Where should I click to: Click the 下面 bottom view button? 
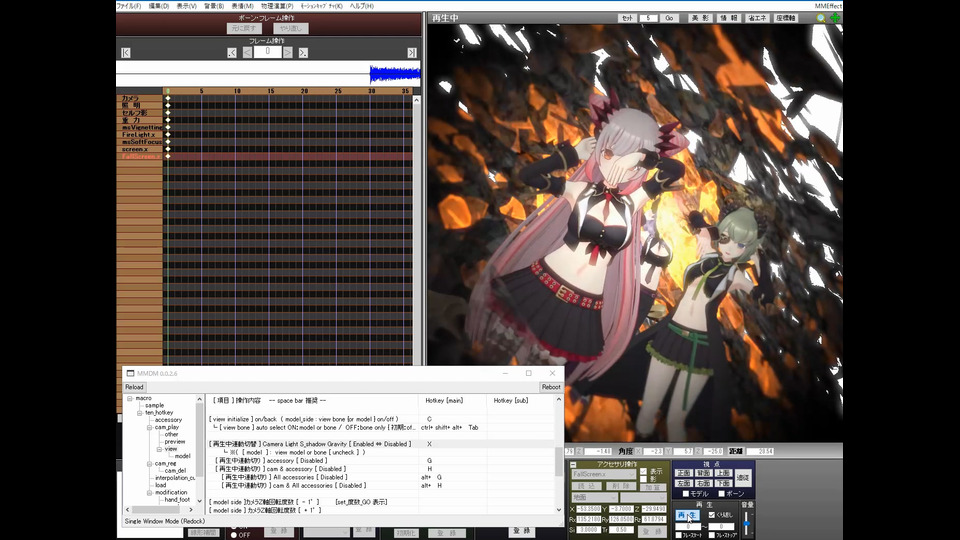tap(723, 483)
